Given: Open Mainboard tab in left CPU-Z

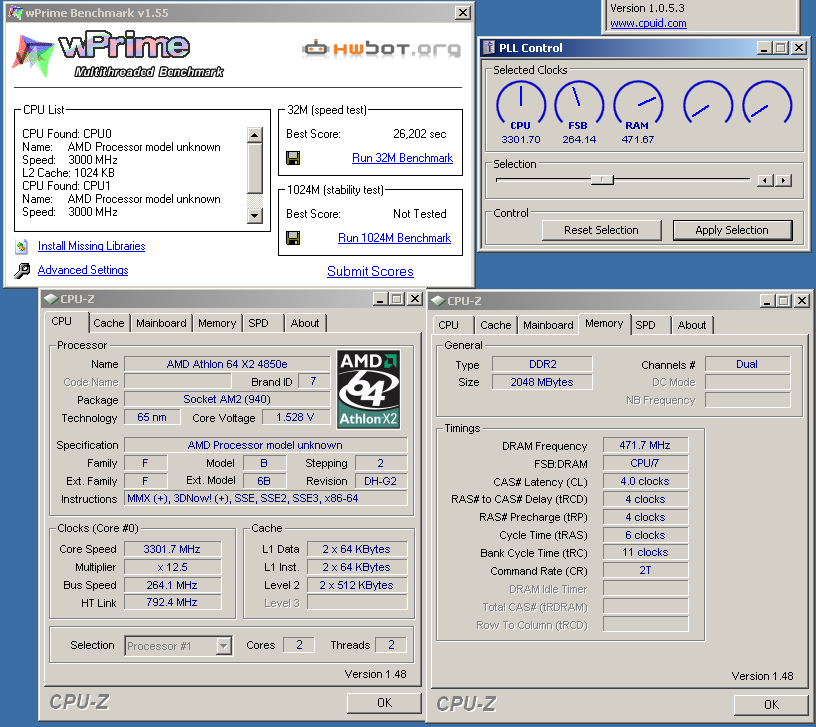Looking at the screenshot, I should [161, 323].
